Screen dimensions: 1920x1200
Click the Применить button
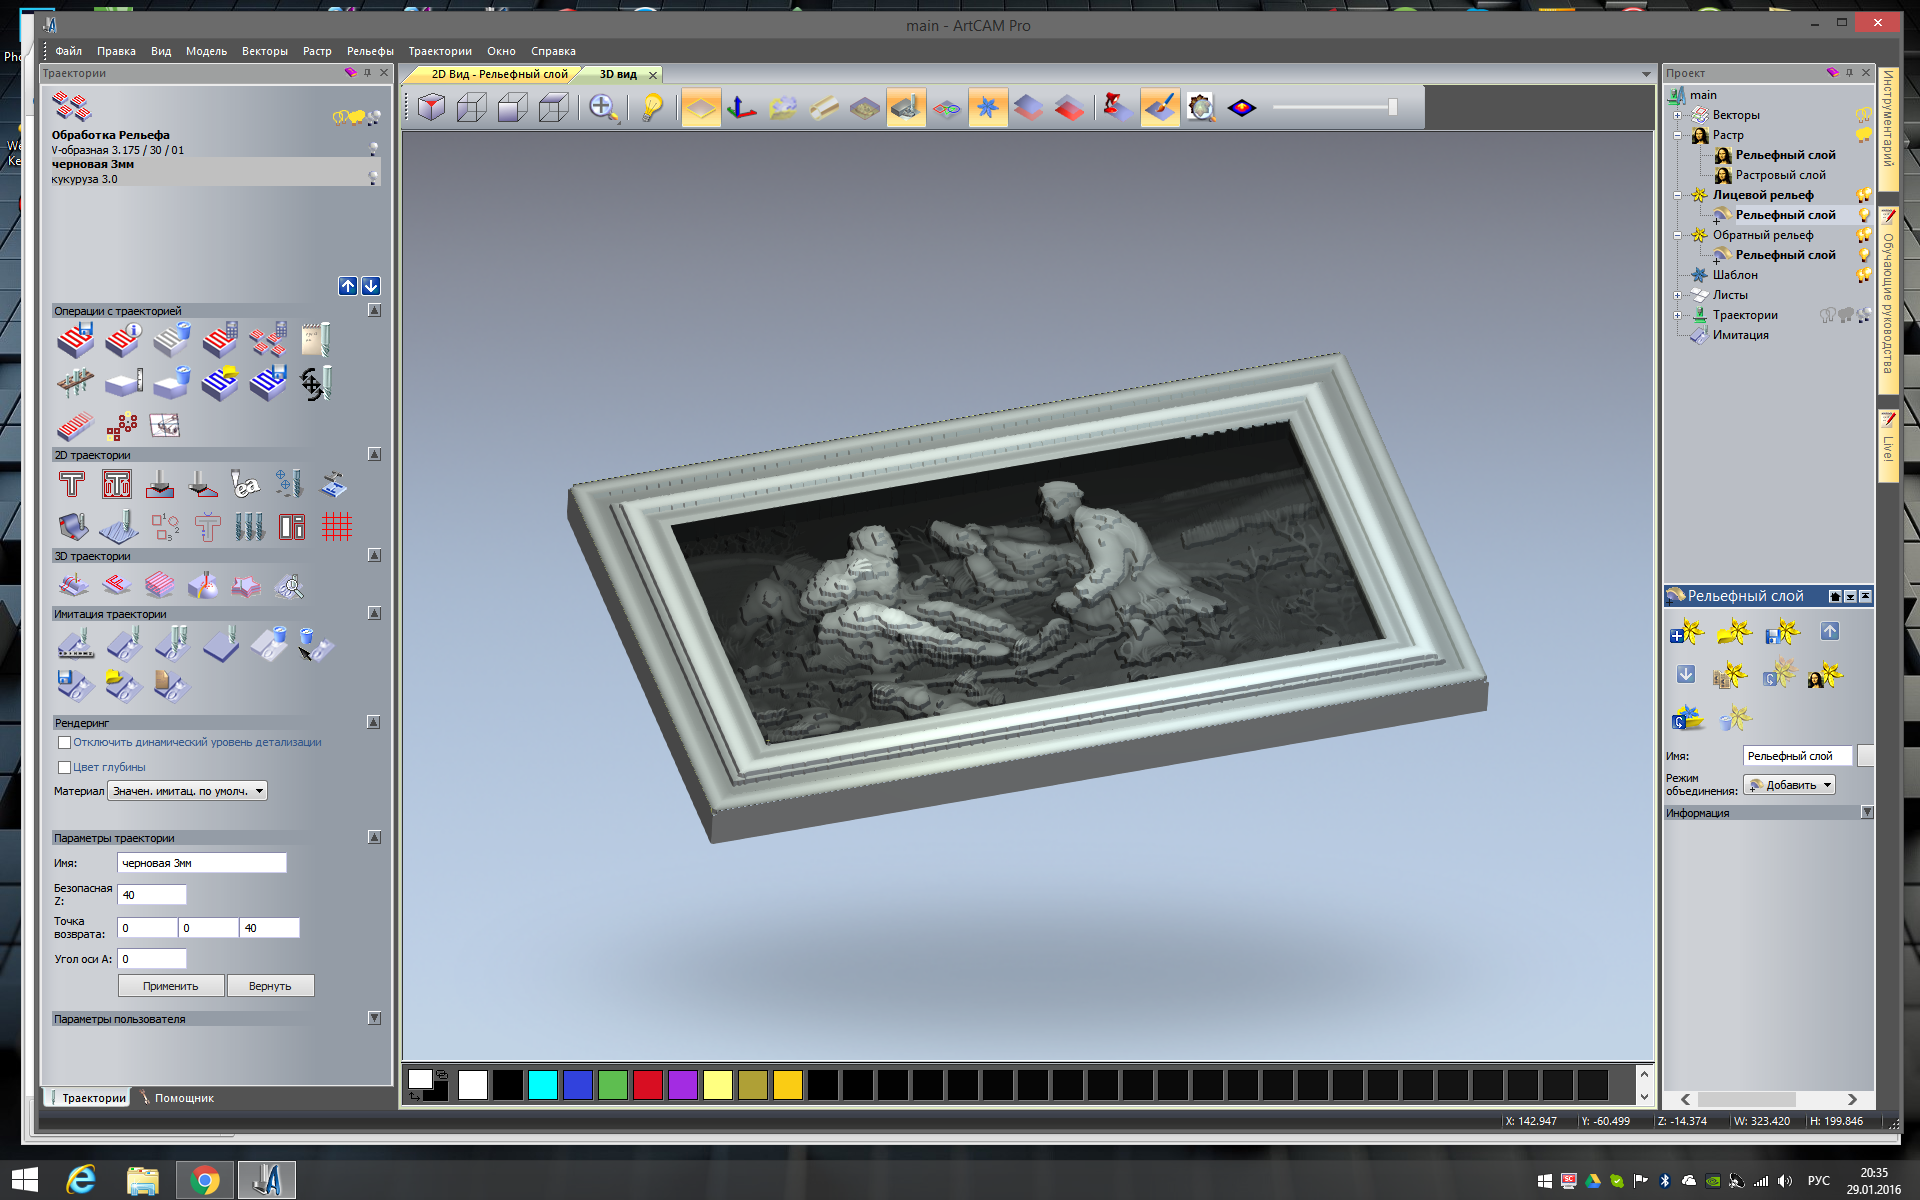coord(170,986)
